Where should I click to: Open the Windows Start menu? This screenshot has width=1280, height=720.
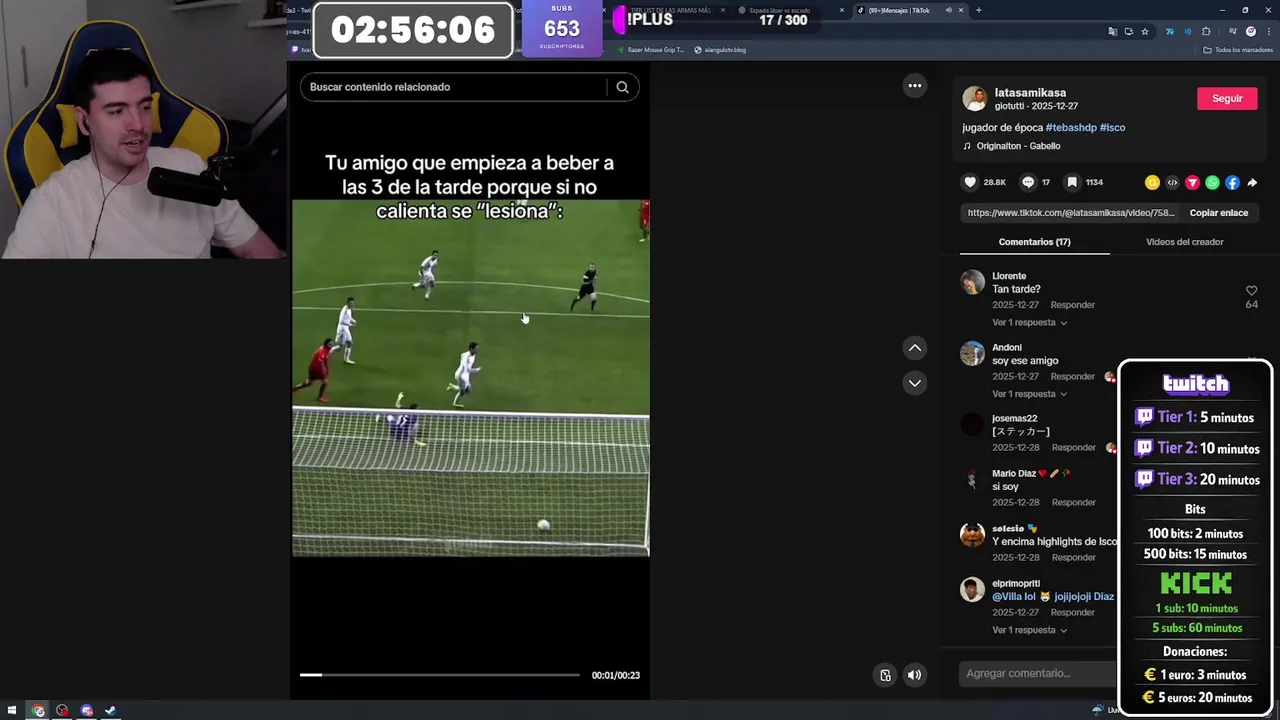pos(12,711)
